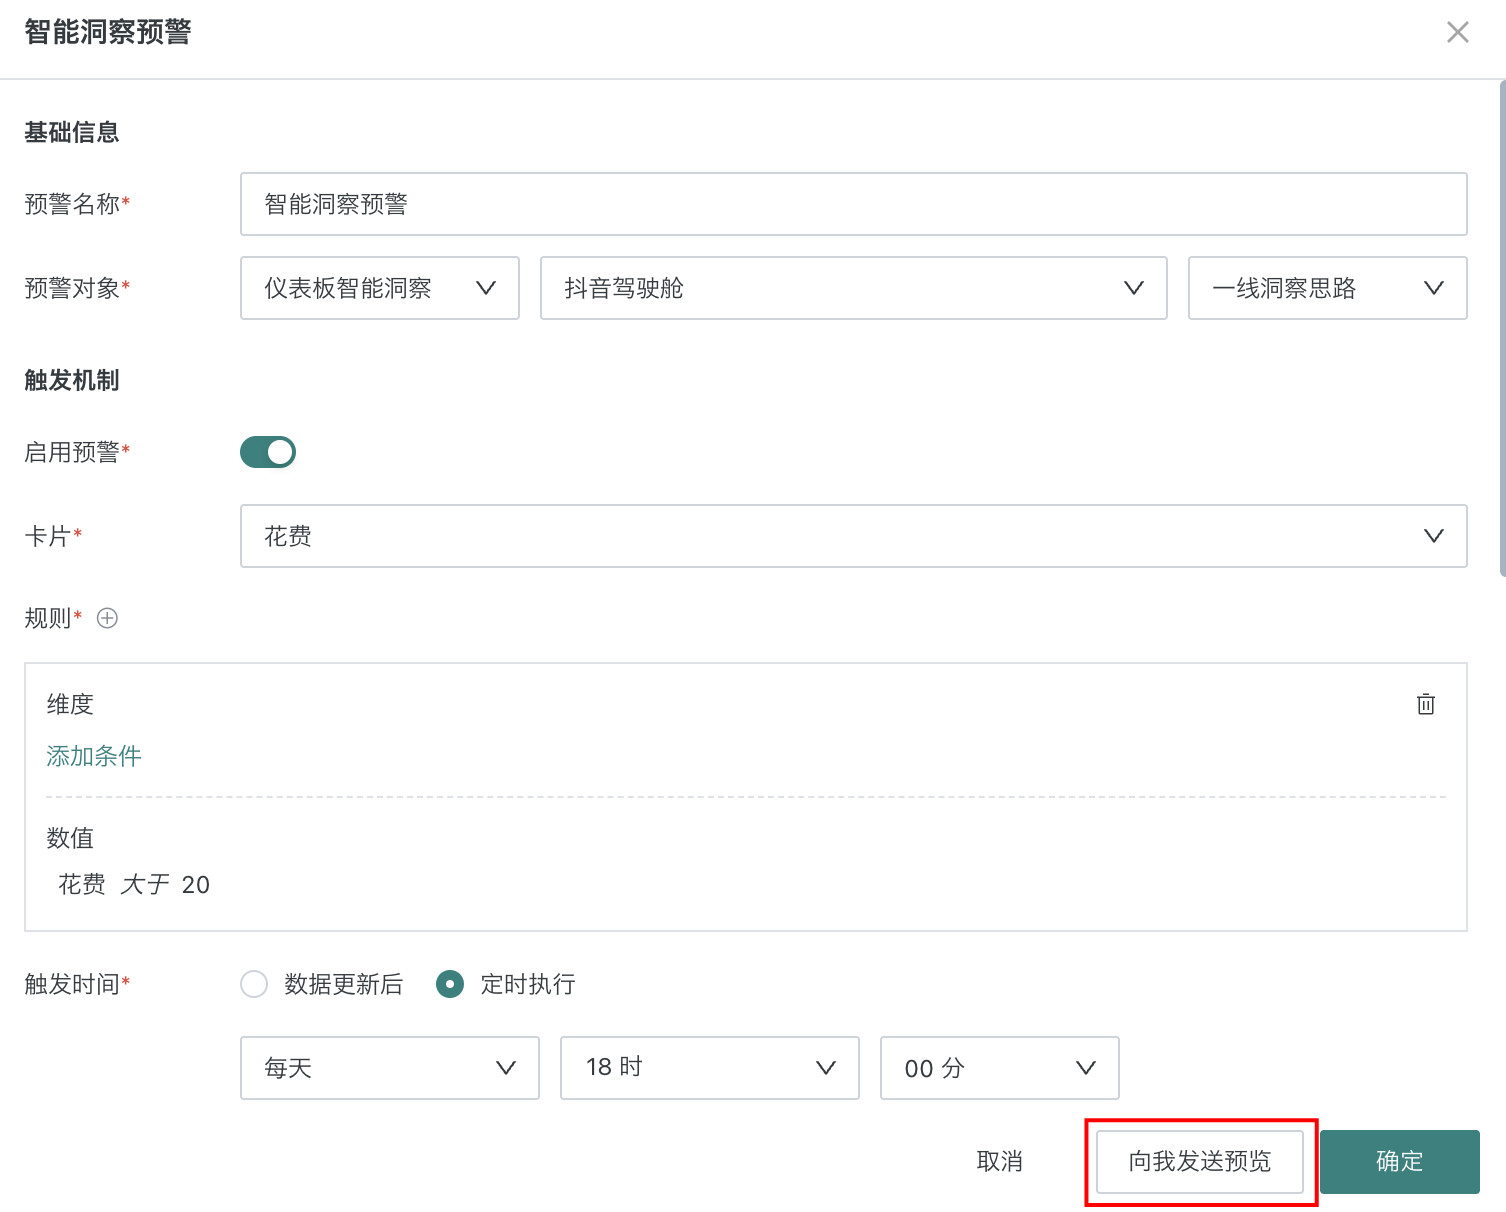Open the 仪表板智能洞察 dropdown
Screen dimensions: 1506x1212
[x=379, y=288]
